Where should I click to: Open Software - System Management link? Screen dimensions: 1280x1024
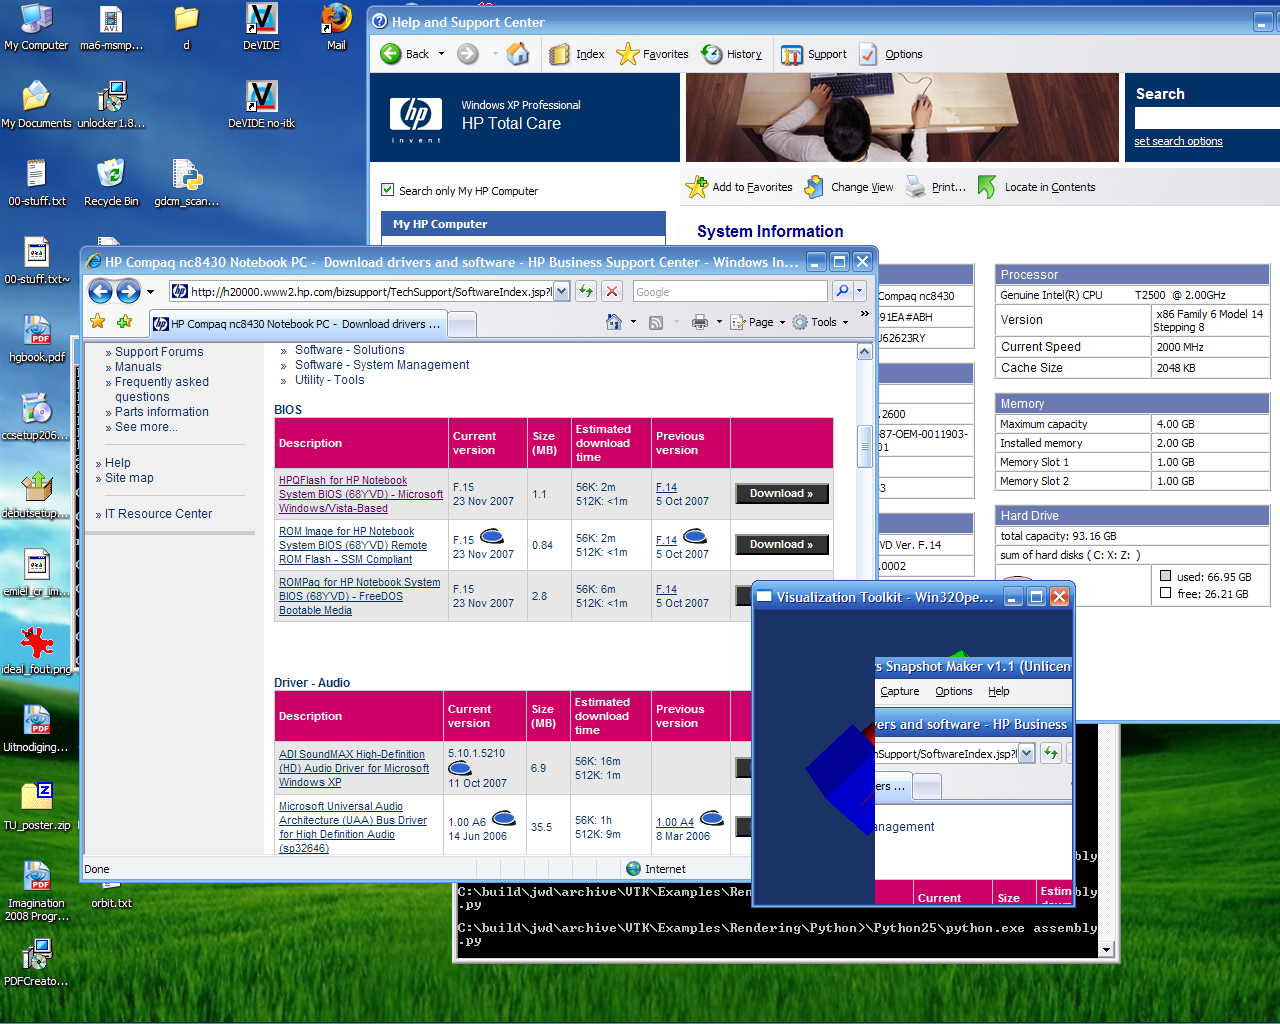point(382,365)
